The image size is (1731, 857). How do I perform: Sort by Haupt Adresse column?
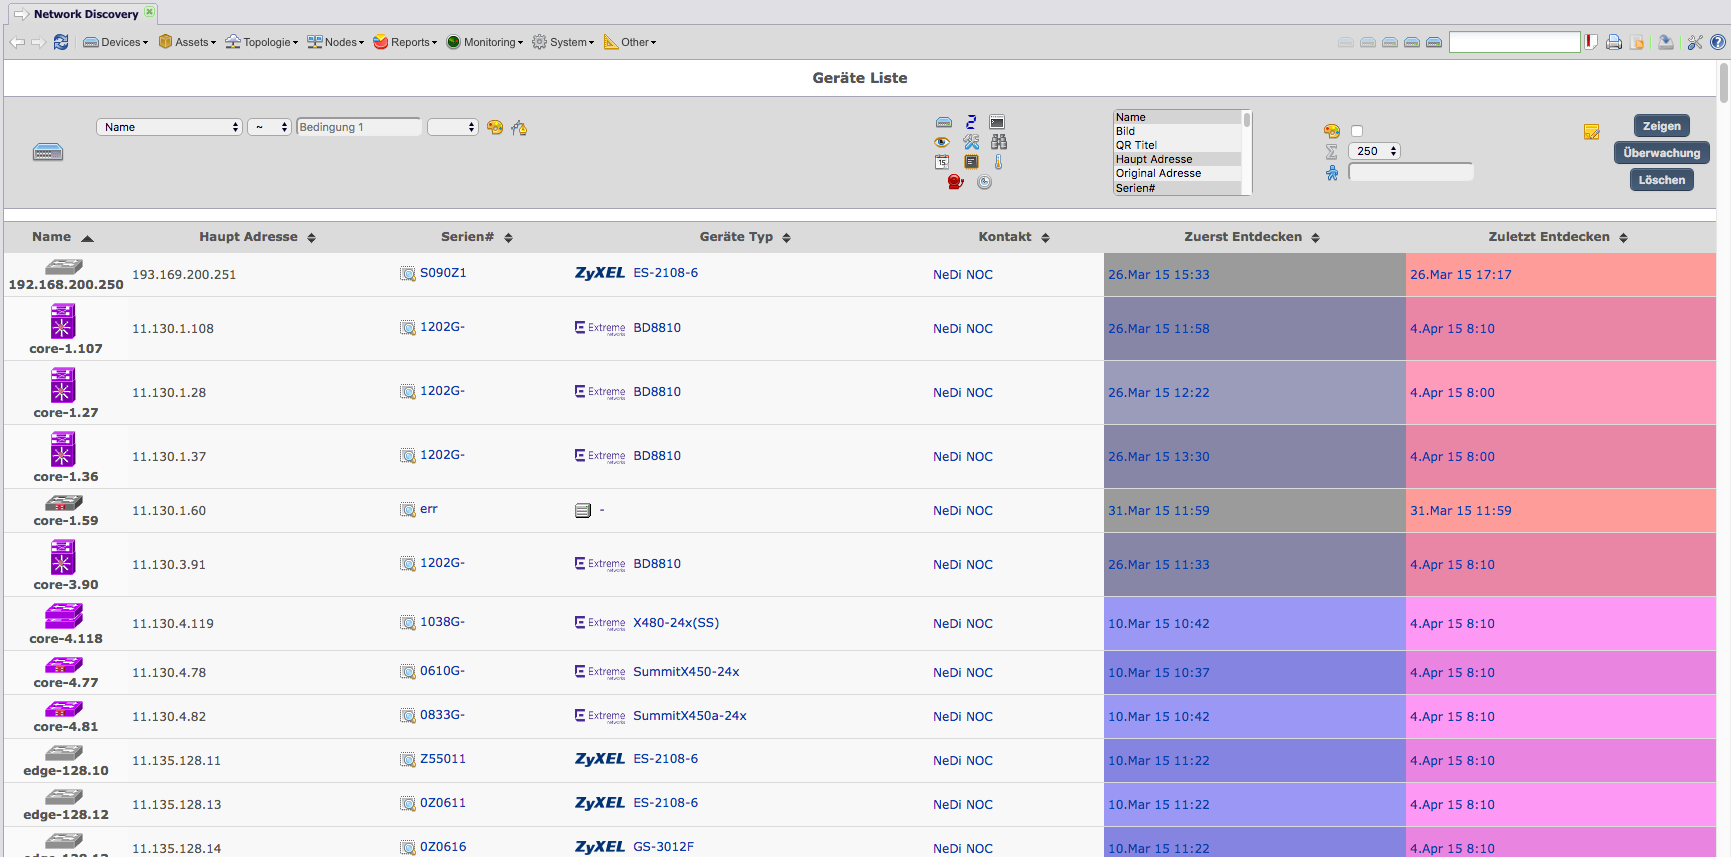[257, 237]
